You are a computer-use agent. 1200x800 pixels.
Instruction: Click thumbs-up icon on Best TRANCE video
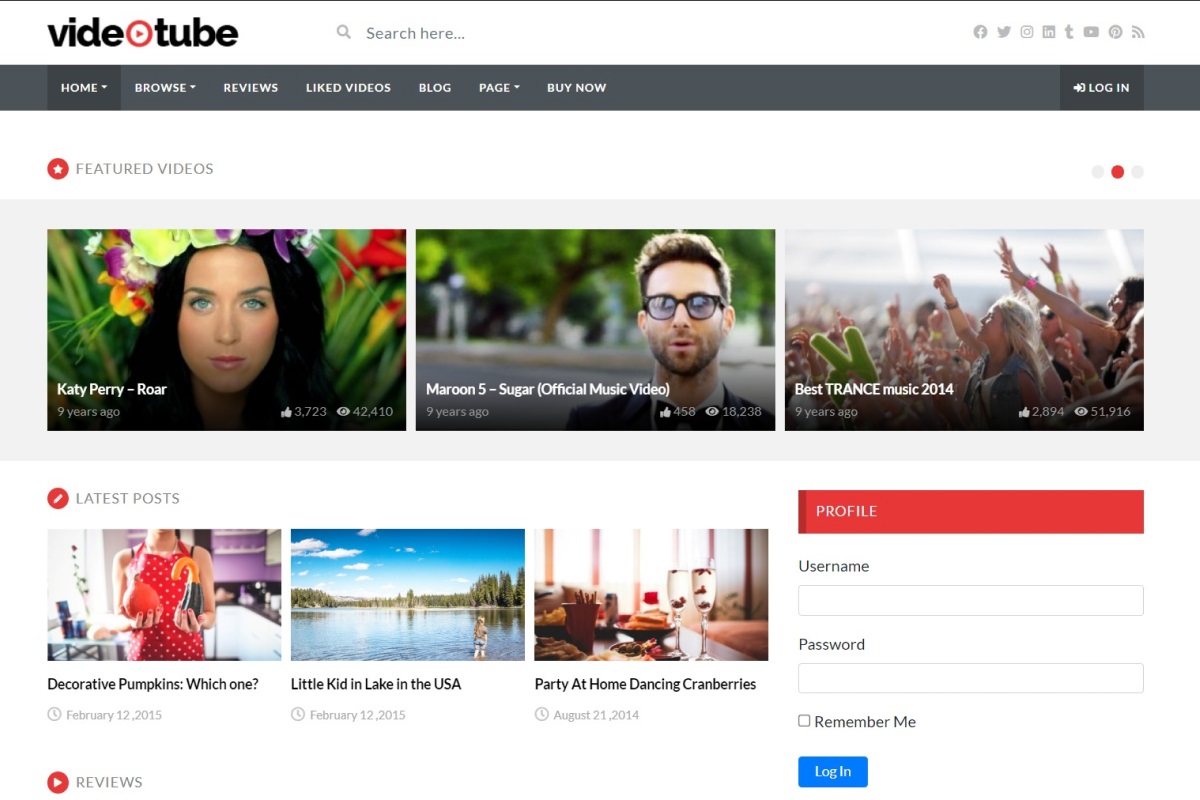1024,412
